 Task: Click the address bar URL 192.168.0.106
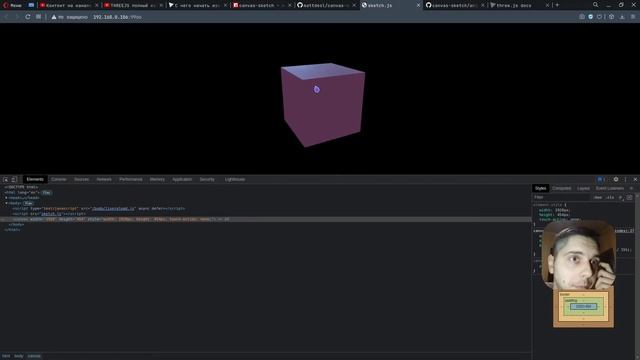(117, 17)
